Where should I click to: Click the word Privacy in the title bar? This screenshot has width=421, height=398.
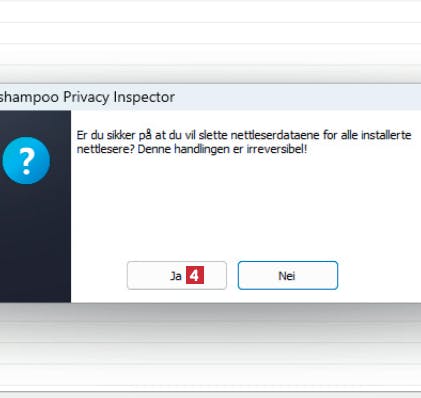click(86, 97)
